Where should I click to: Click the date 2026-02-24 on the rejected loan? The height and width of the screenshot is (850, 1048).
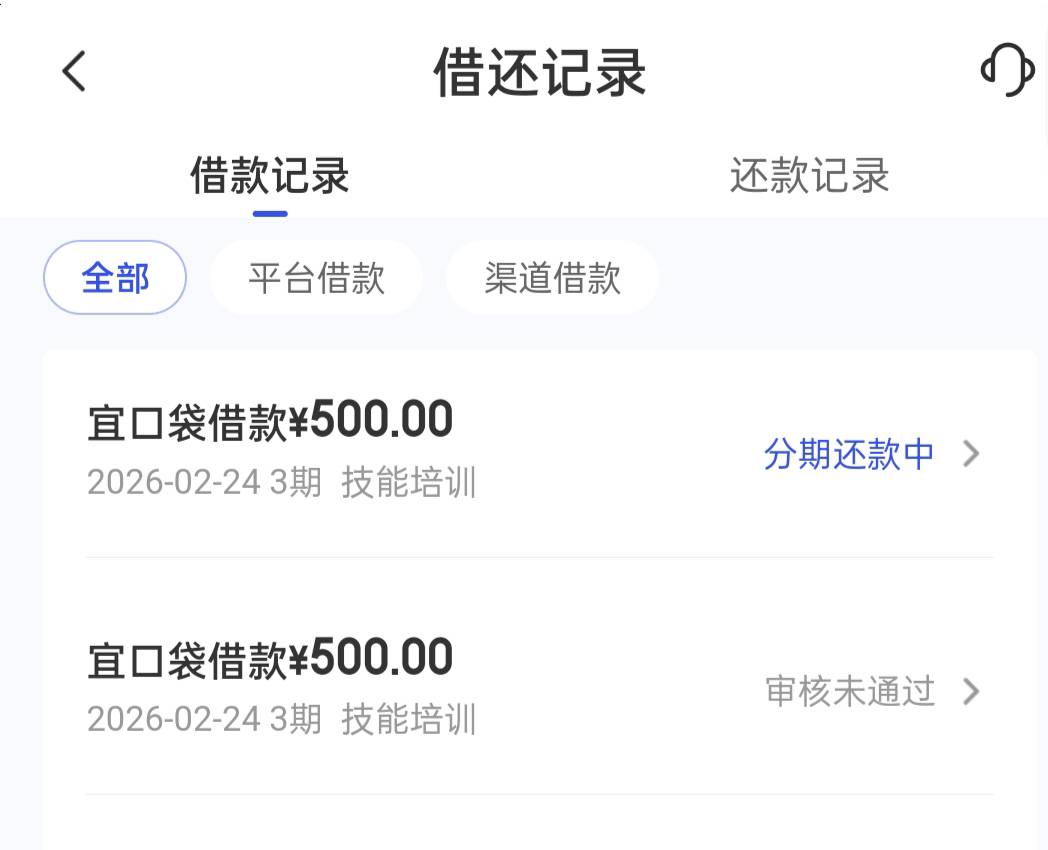pyautogui.click(x=174, y=720)
